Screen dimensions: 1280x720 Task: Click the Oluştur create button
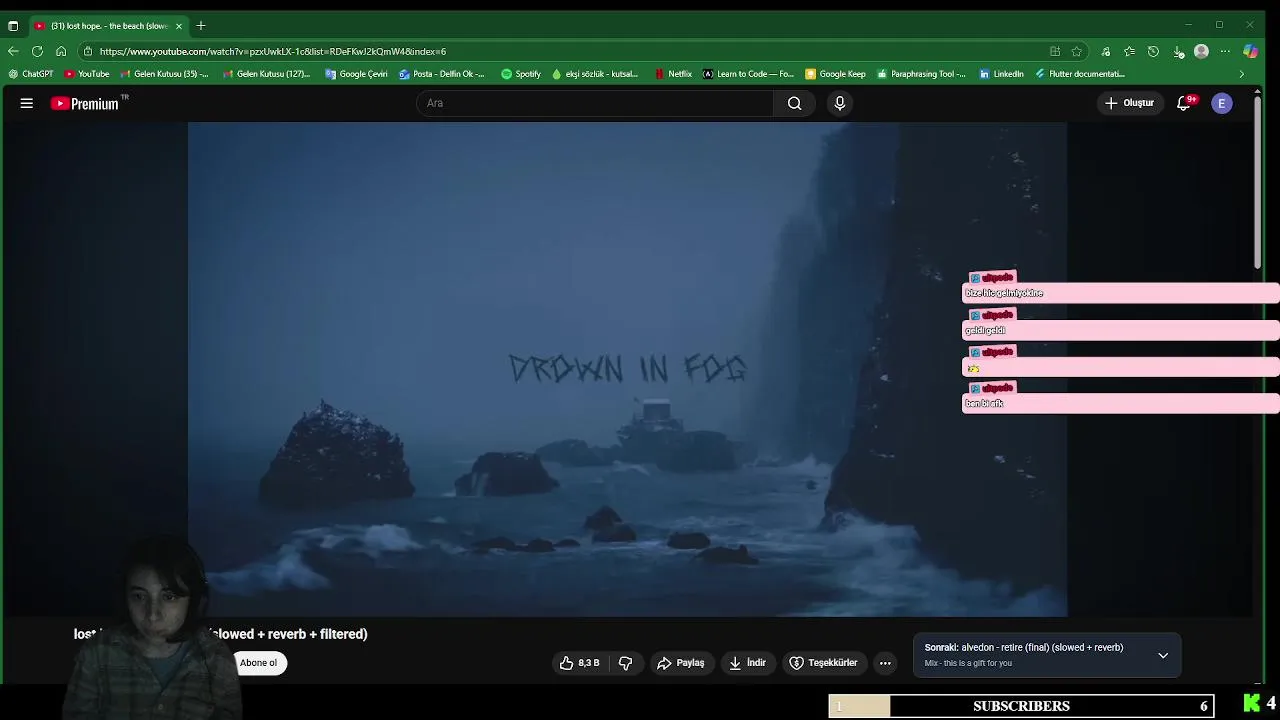[x=1129, y=103]
